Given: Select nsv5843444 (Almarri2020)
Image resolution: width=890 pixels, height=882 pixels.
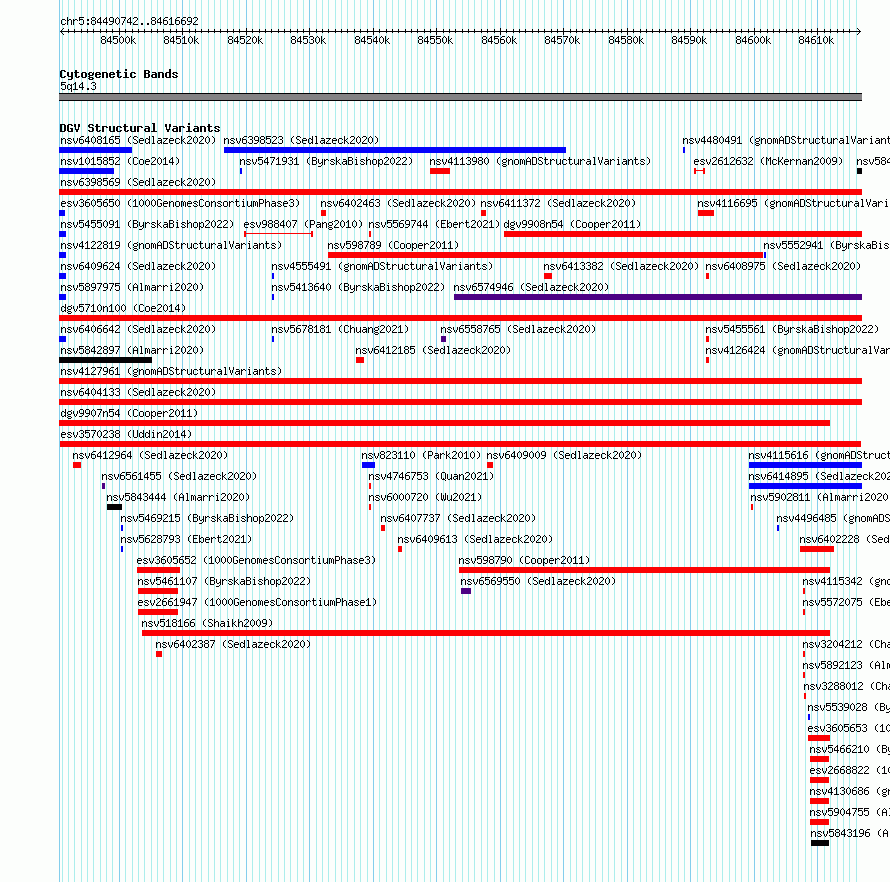Looking at the screenshot, I should pyautogui.click(x=178, y=497).
